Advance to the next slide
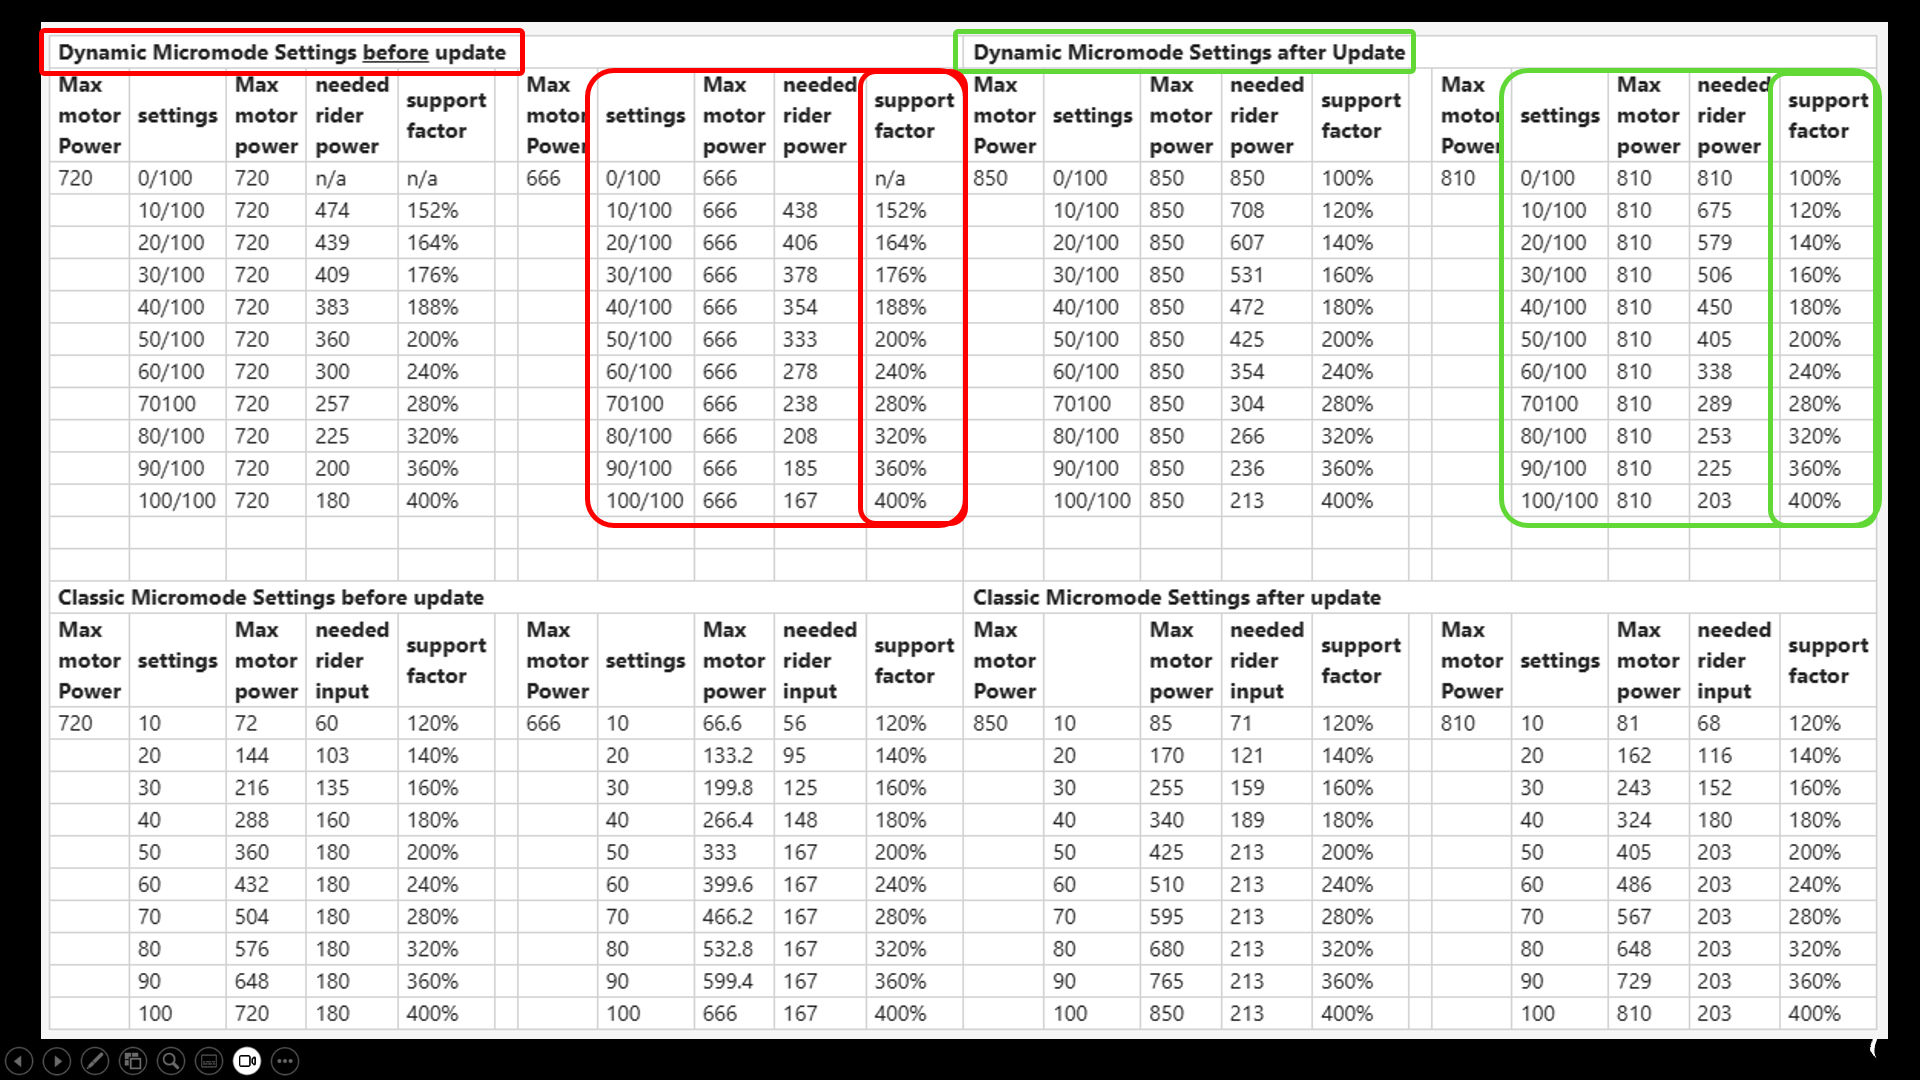The width and height of the screenshot is (1920, 1080). (x=57, y=1061)
